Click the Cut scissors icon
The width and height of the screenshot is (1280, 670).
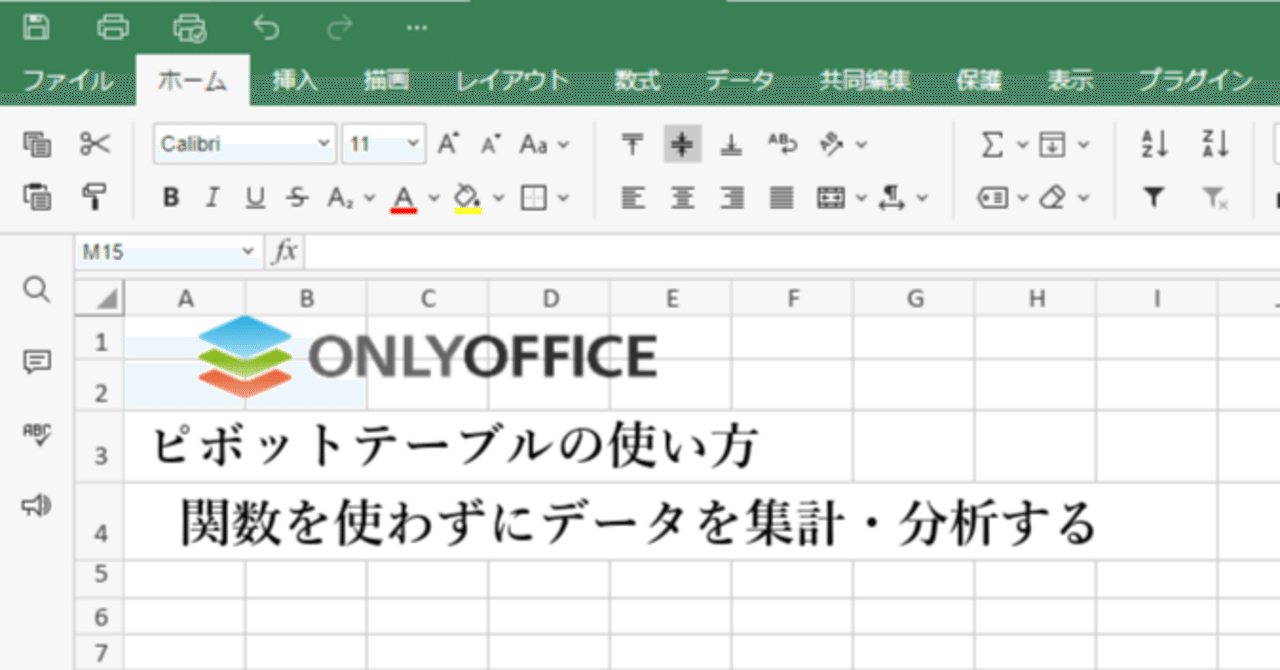click(94, 144)
